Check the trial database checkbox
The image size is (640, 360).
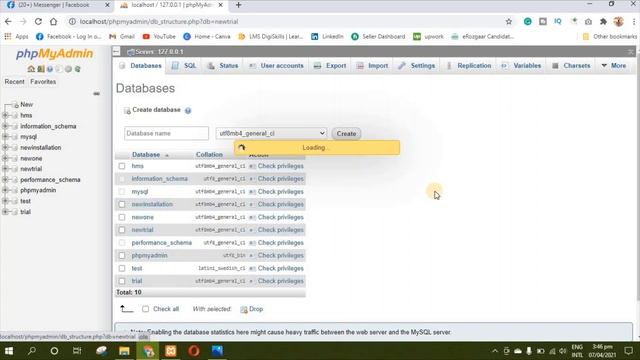tap(122, 281)
